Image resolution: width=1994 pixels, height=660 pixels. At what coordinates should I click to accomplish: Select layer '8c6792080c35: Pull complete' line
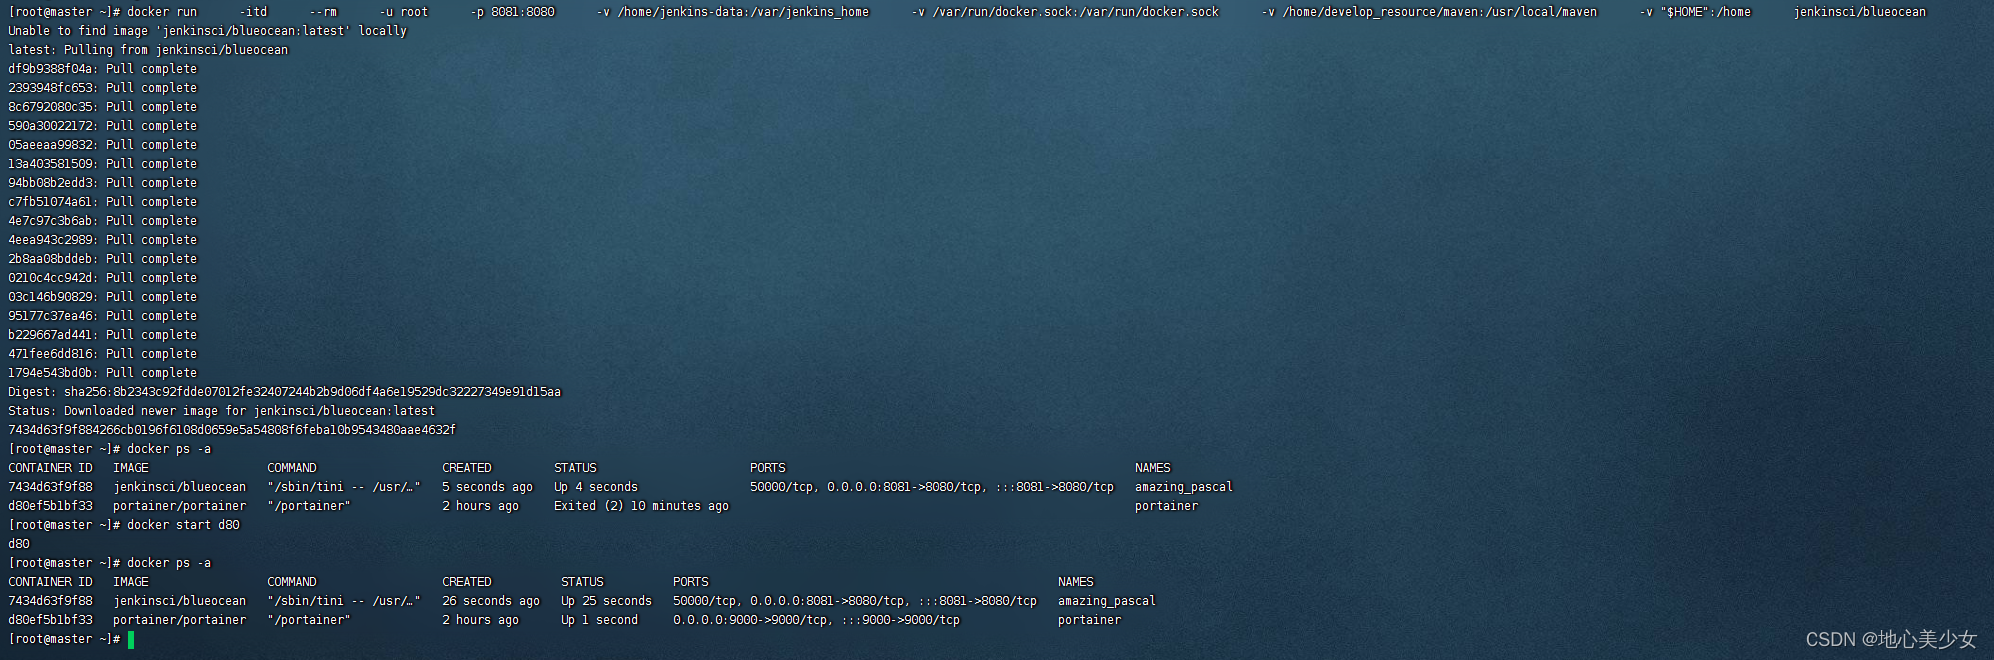tap(103, 107)
